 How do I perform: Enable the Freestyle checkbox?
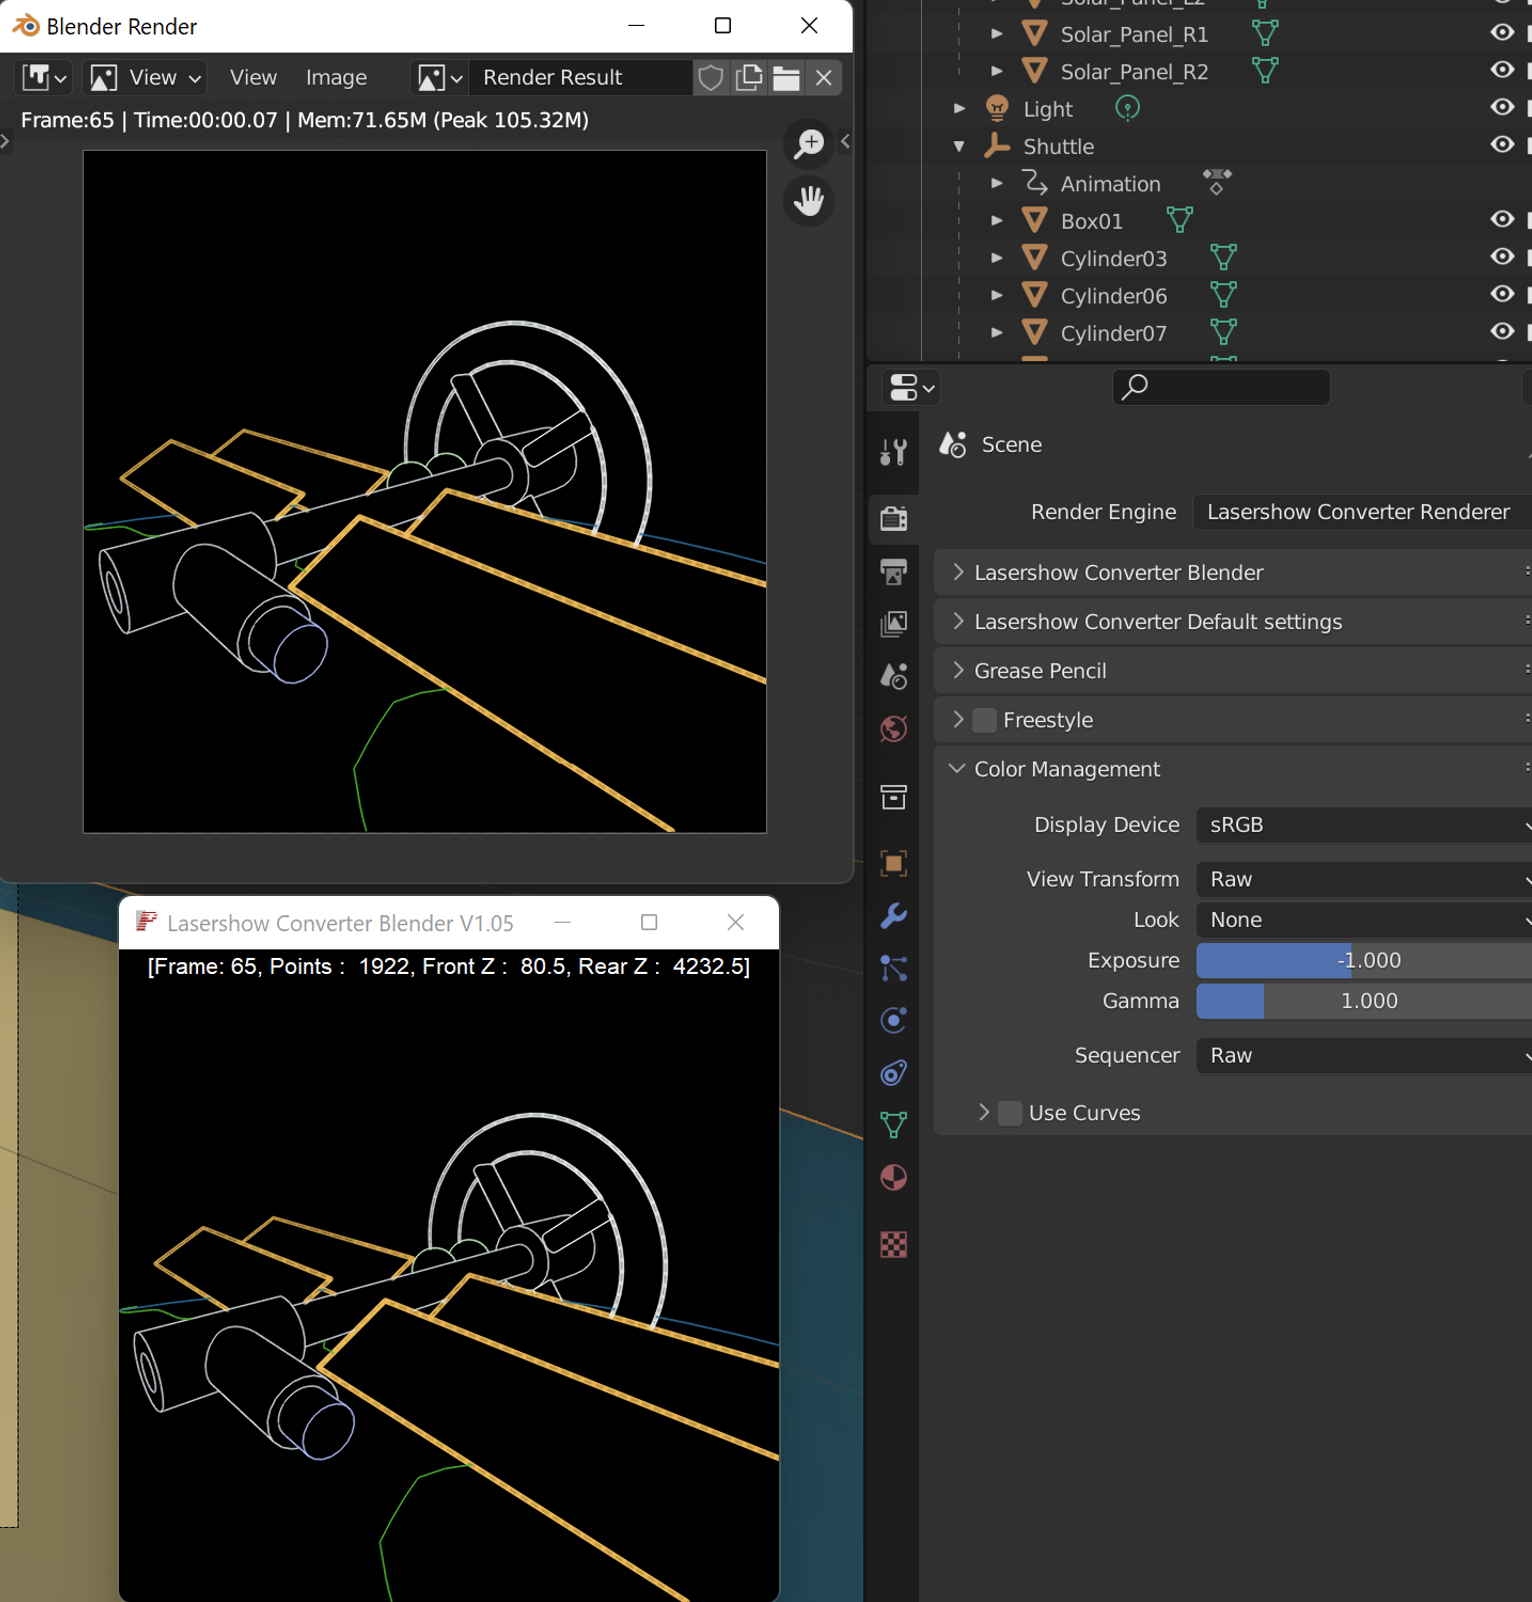[x=985, y=720]
